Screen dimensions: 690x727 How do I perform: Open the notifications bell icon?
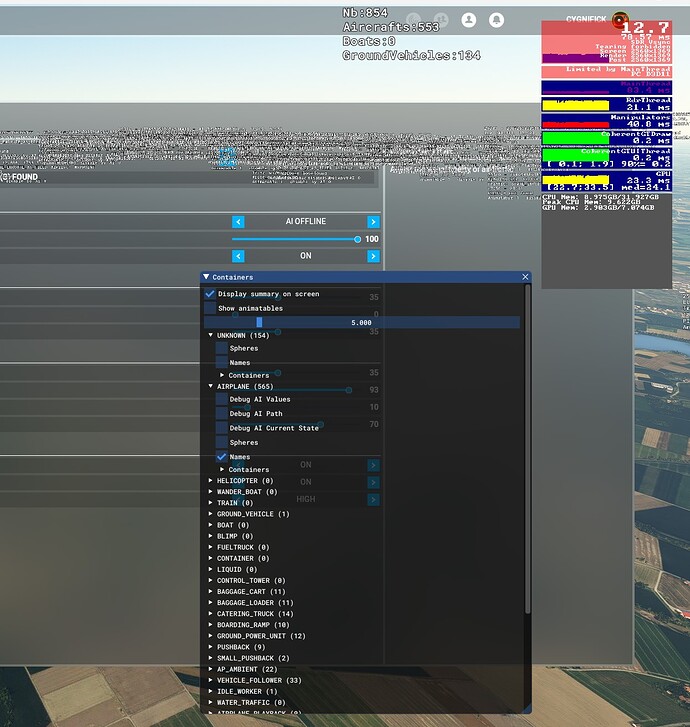pyautogui.click(x=496, y=20)
